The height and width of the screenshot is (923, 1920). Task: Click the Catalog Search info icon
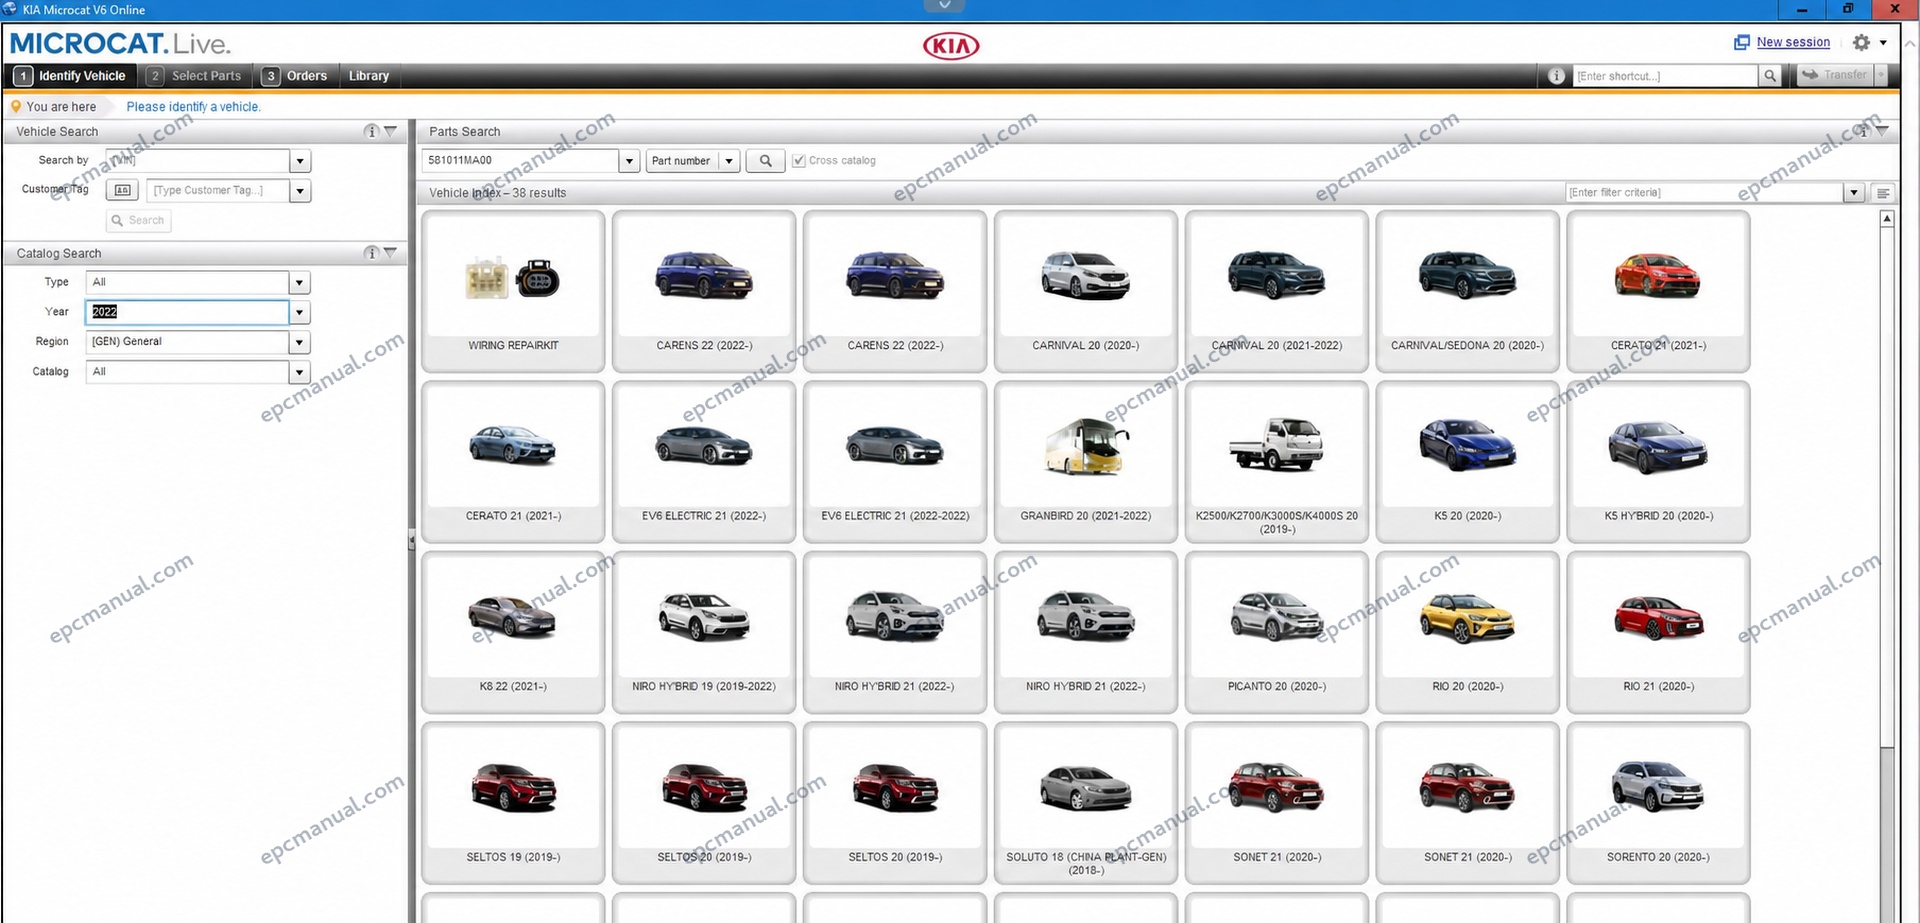(371, 253)
